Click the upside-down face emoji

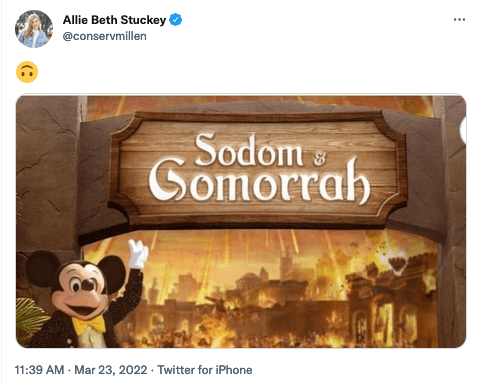27,72
